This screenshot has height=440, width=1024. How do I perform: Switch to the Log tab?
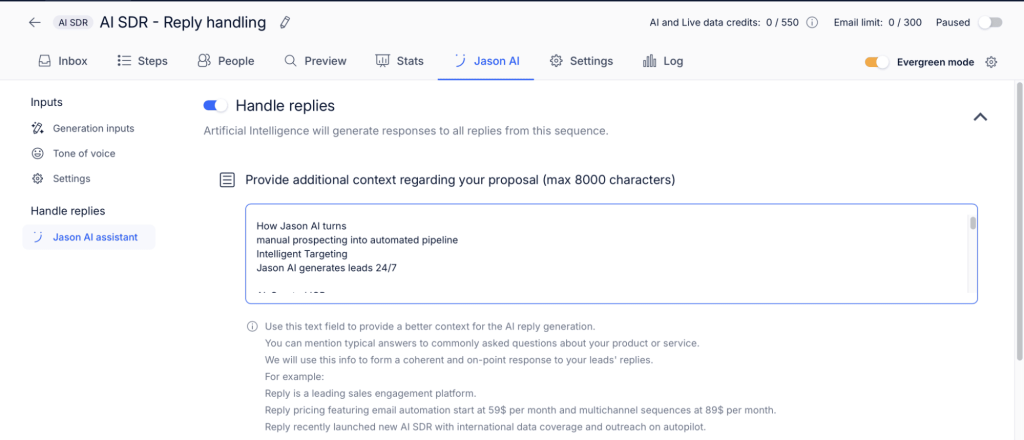click(663, 61)
